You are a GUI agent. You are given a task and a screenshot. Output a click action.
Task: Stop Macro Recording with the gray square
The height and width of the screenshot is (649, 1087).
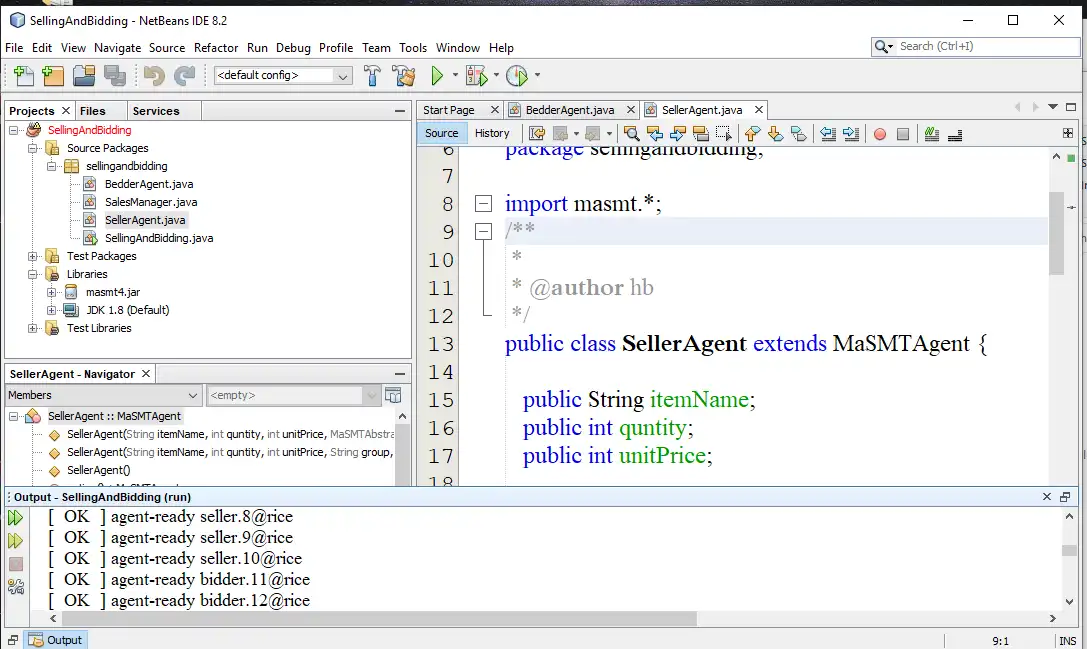903,134
